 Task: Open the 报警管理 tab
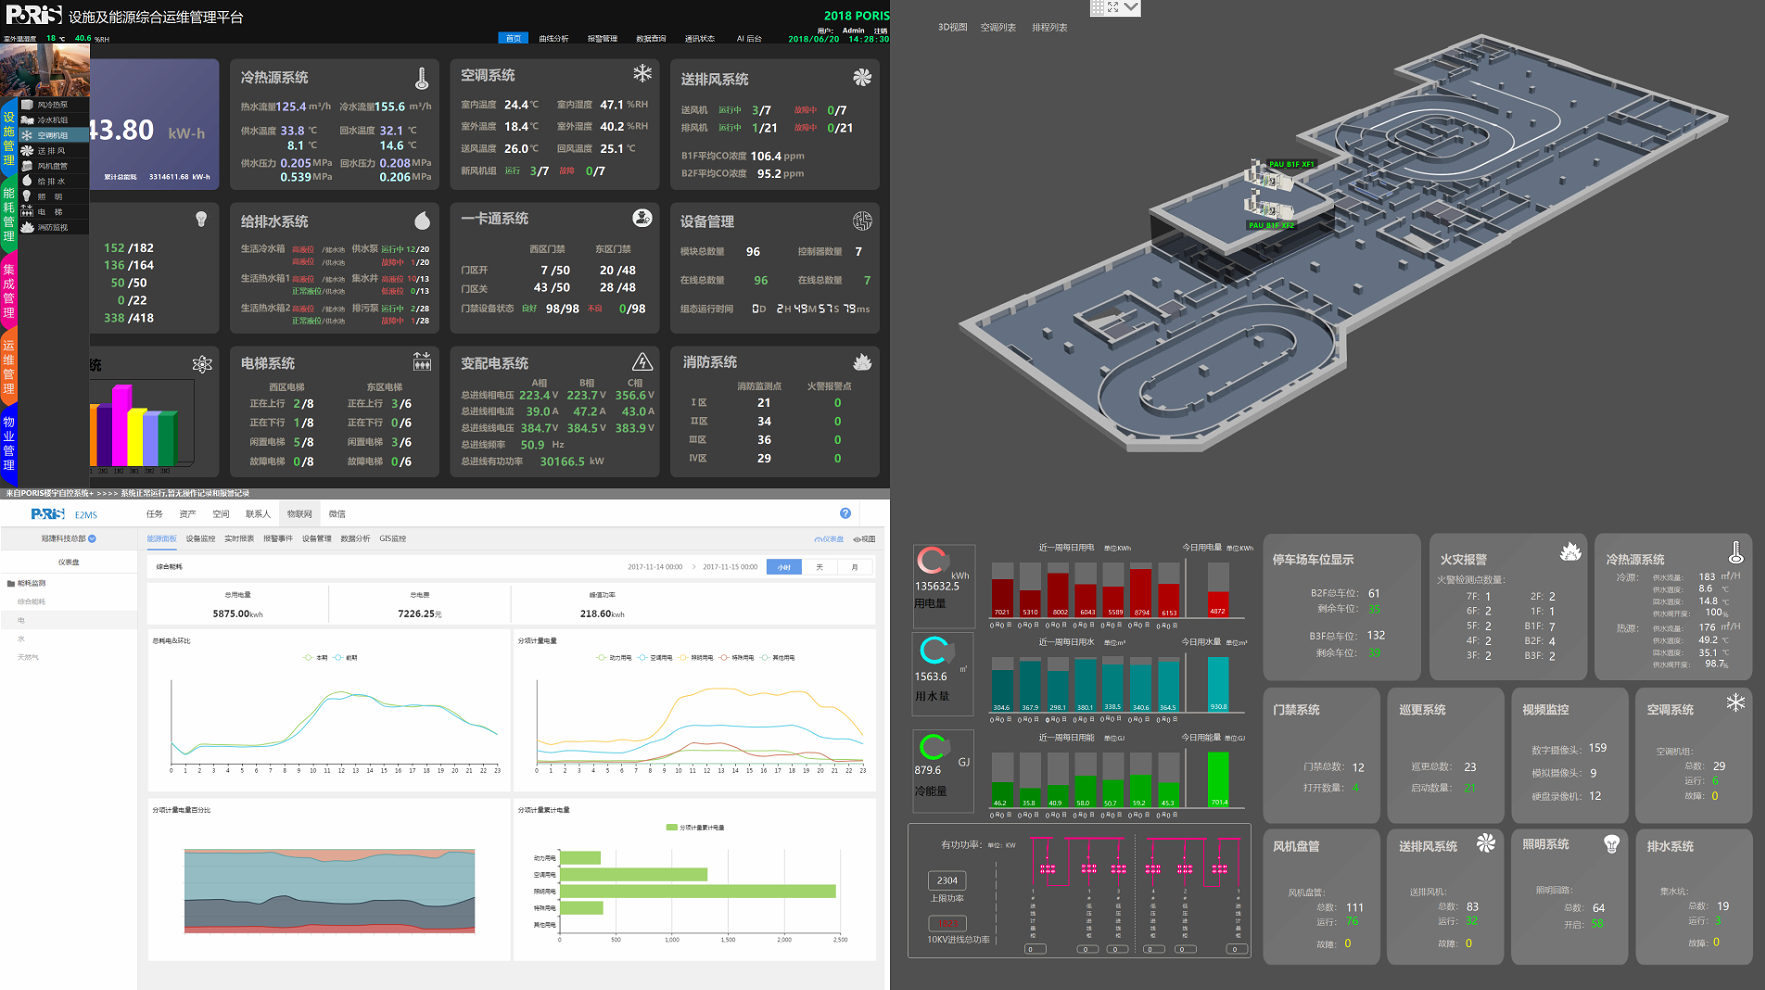[x=602, y=39]
